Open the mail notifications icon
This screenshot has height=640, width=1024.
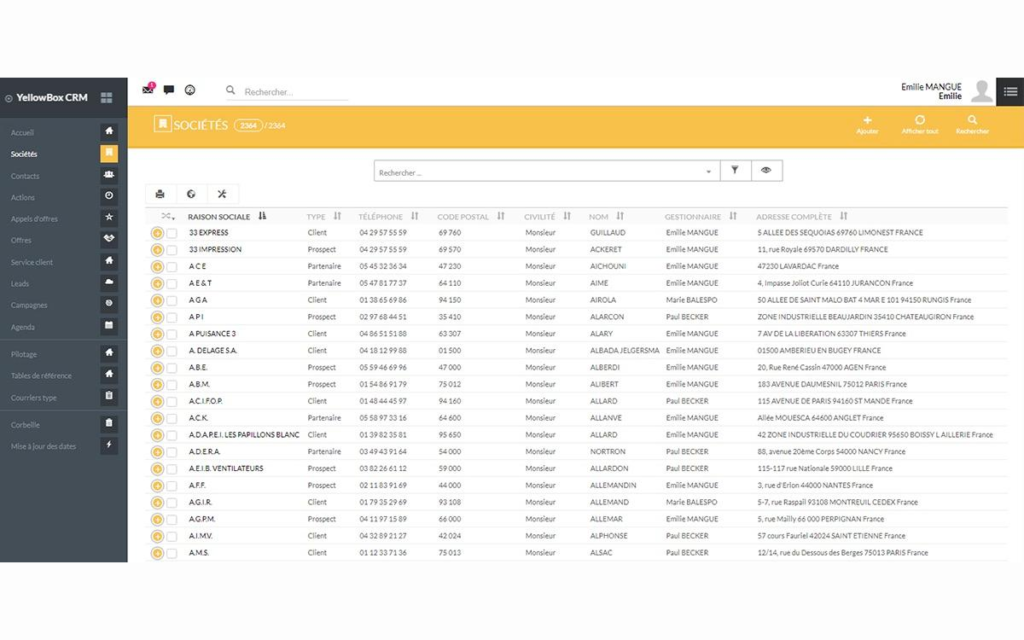click(148, 89)
